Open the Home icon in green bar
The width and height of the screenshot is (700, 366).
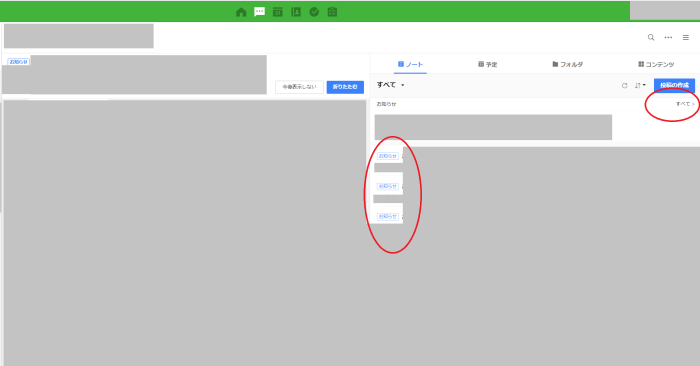[241, 12]
